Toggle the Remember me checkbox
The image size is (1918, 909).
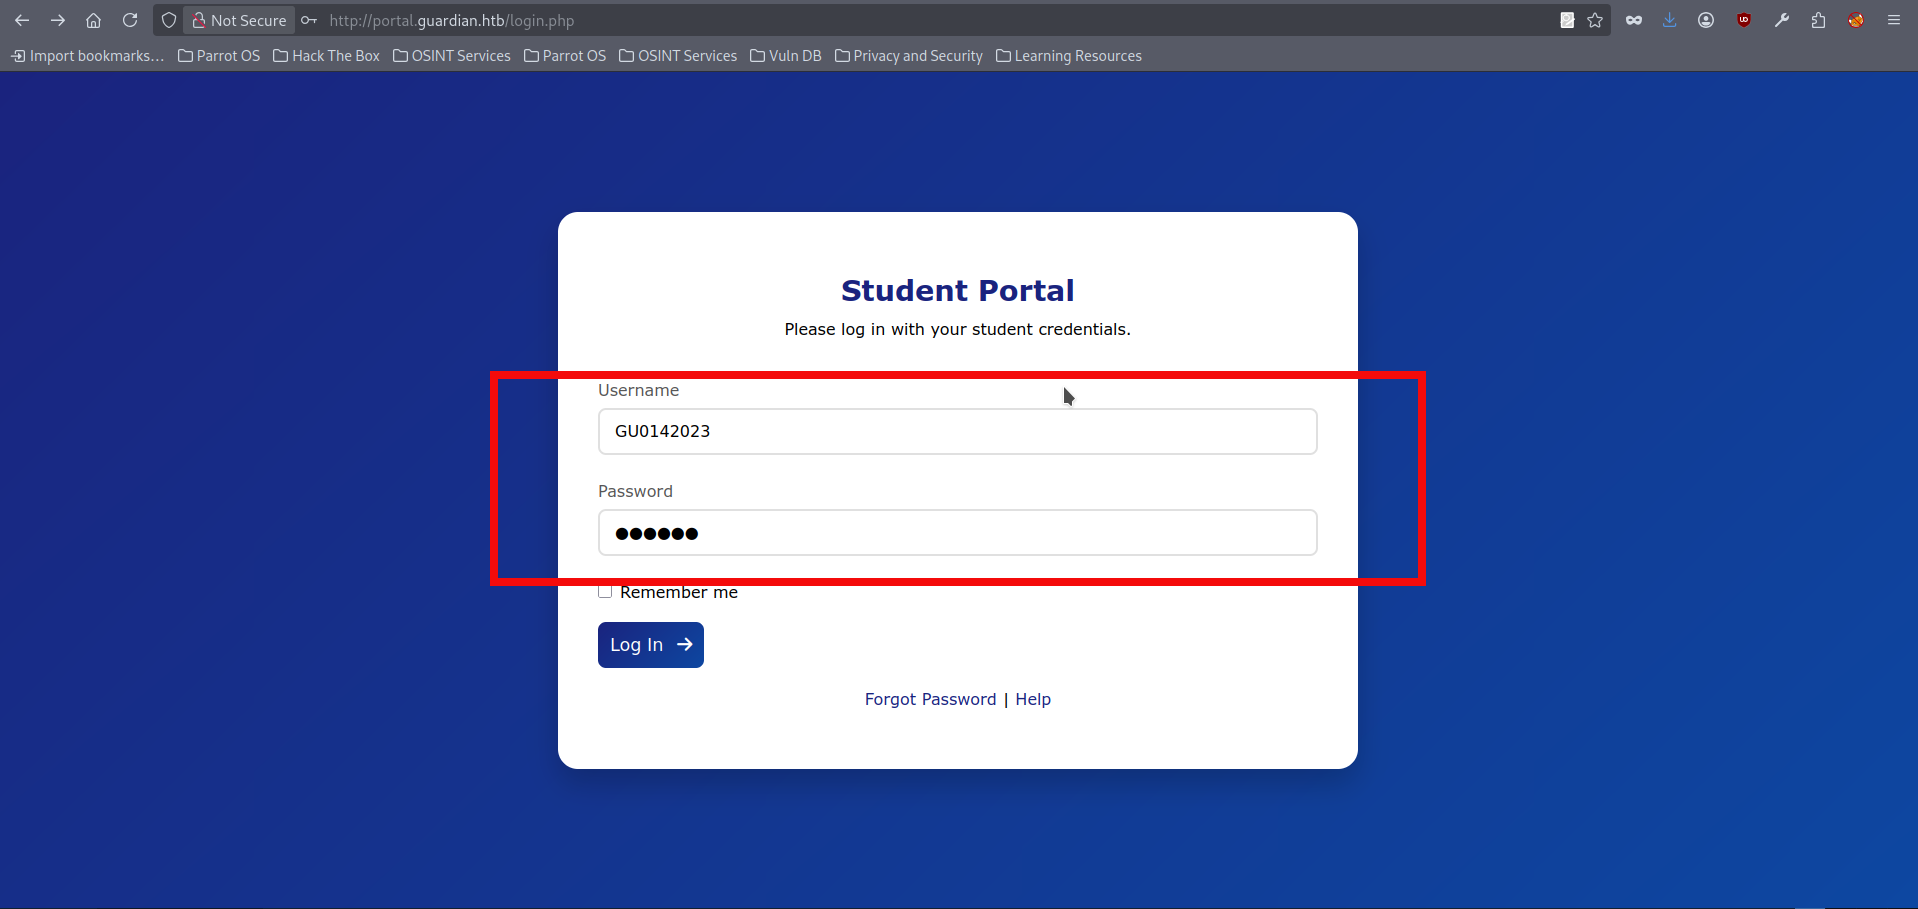605,592
